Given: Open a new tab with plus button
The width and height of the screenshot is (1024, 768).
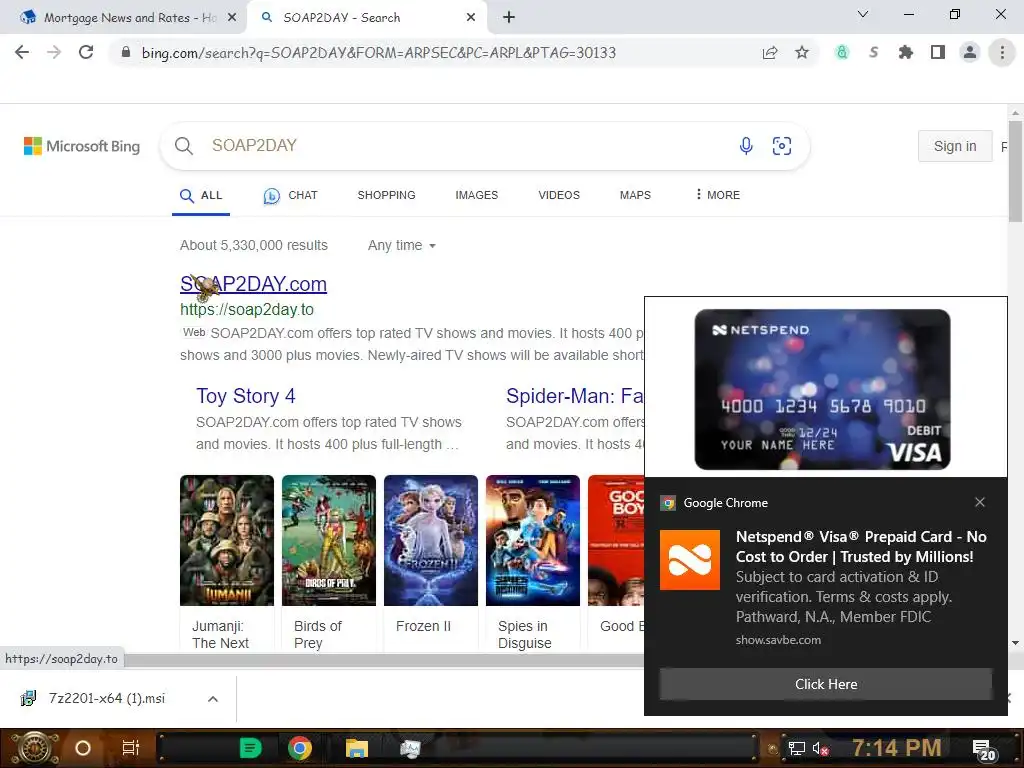Looking at the screenshot, I should [x=509, y=18].
